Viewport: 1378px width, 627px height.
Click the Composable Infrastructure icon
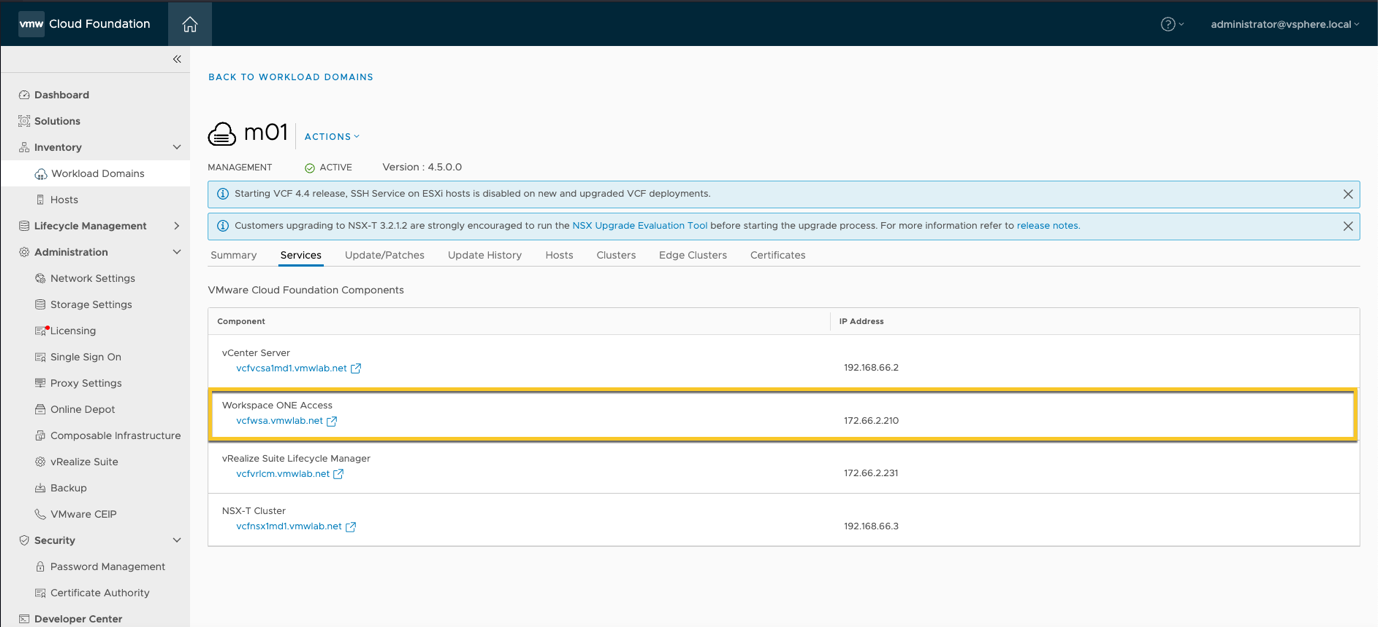tap(40, 436)
